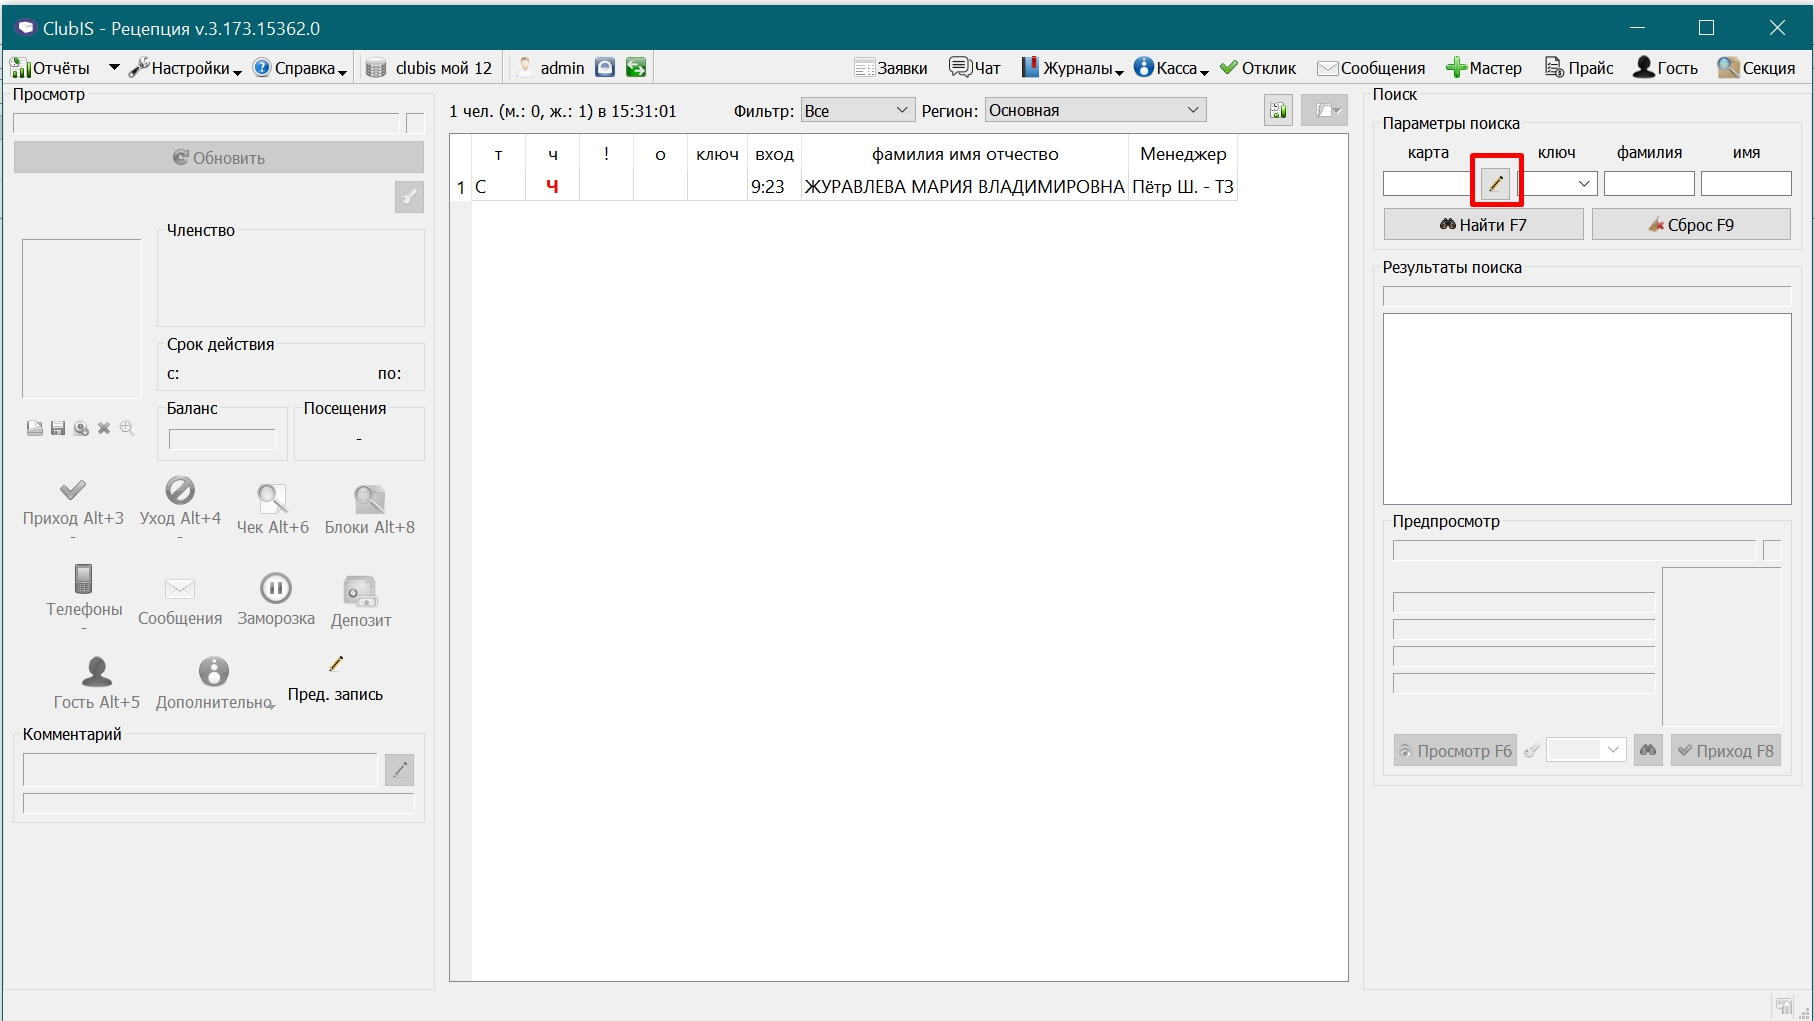Click the Сброс F9 reset button
The height and width of the screenshot is (1021, 1814).
(1691, 224)
